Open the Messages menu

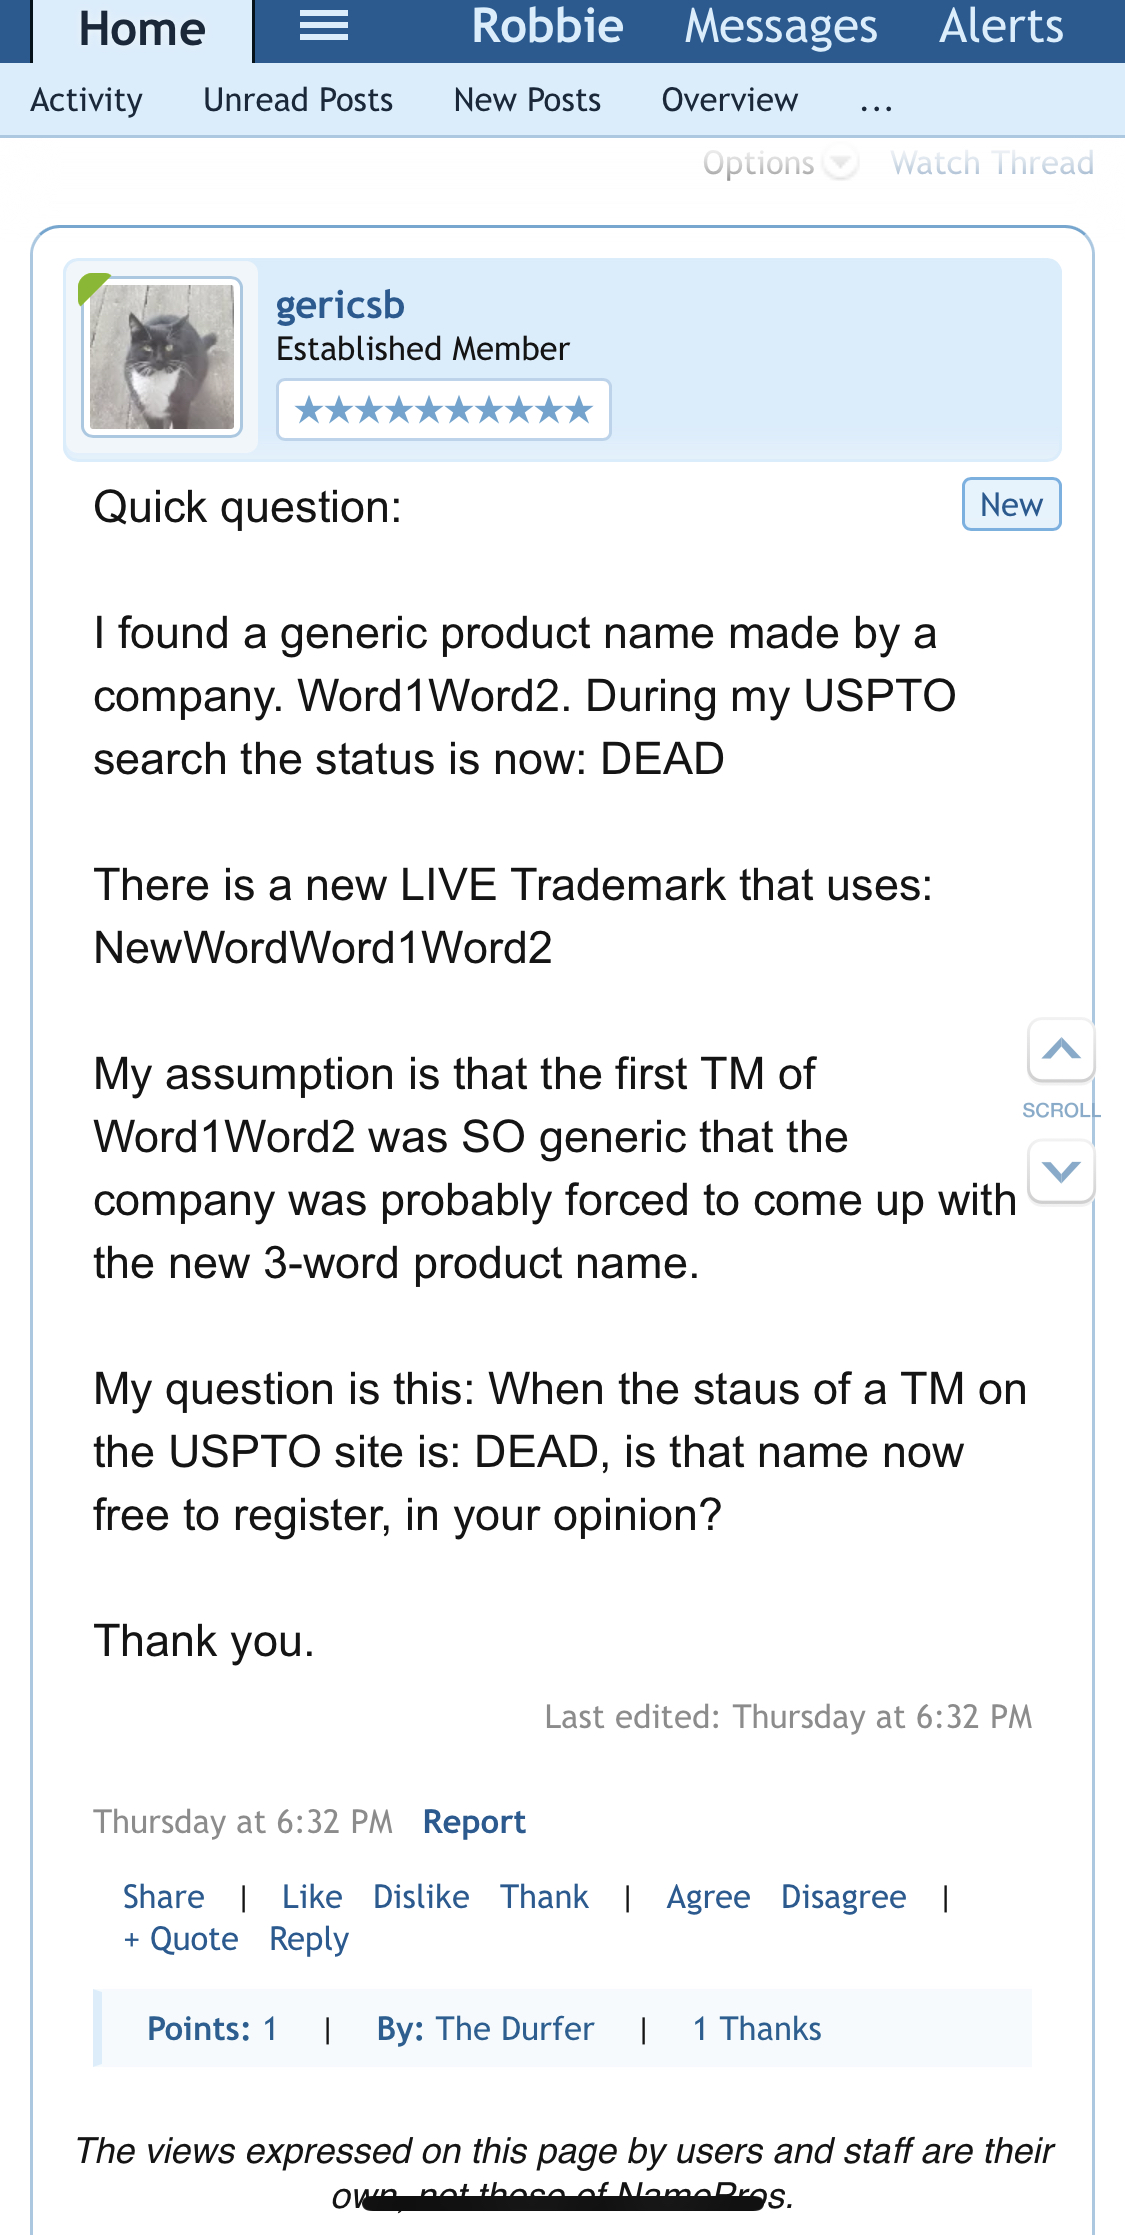tap(780, 27)
